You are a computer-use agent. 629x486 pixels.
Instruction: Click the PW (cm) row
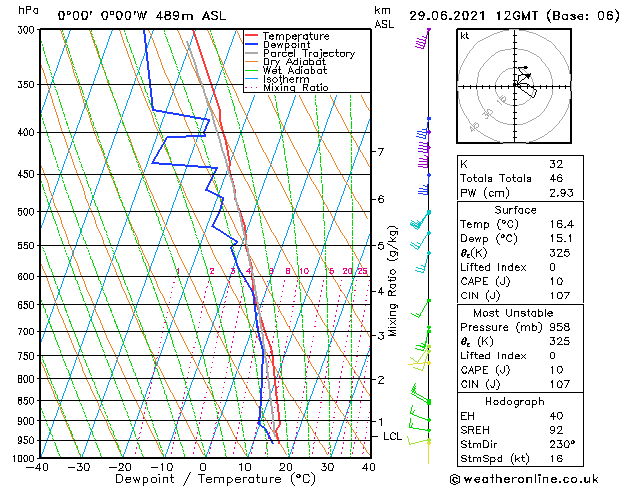click(520, 193)
